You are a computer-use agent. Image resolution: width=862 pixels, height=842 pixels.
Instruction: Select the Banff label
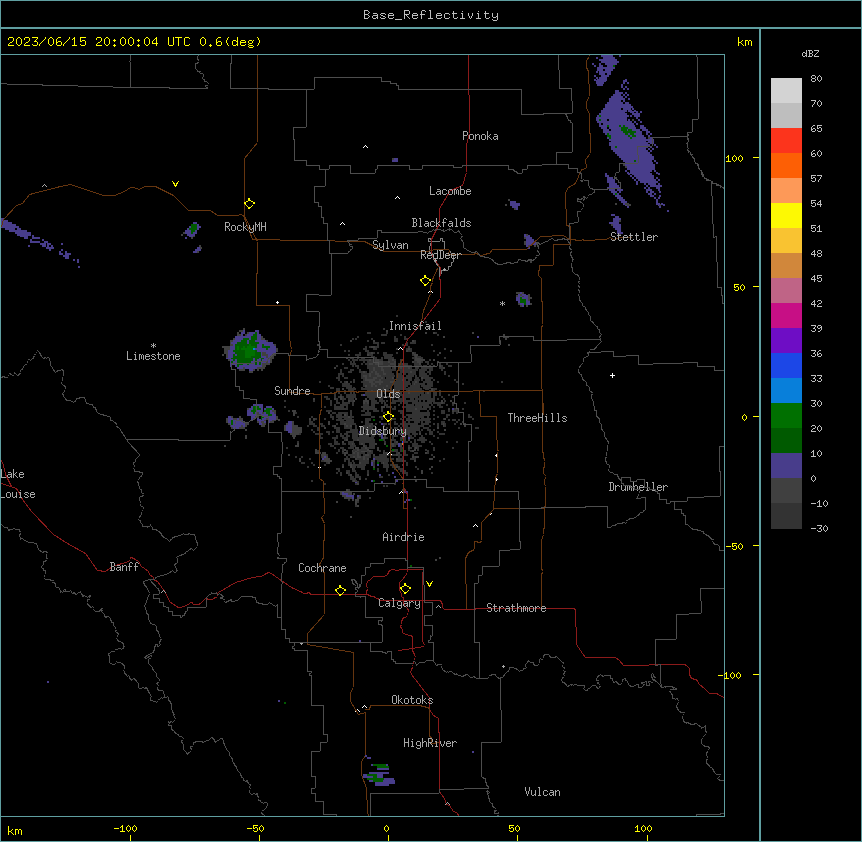pos(124,567)
